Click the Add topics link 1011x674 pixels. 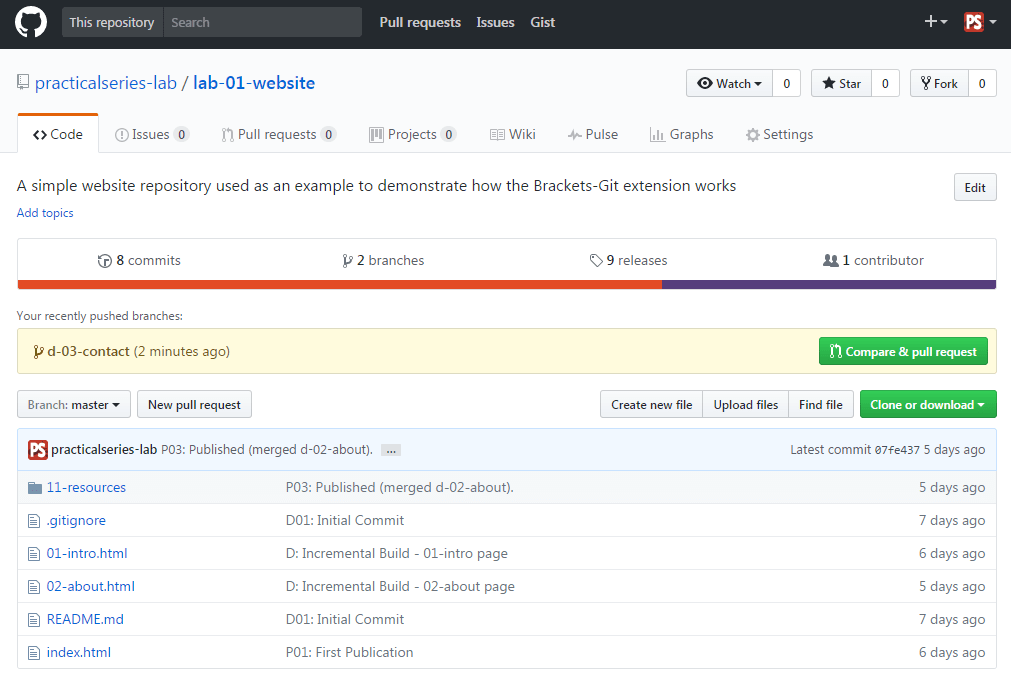pos(45,213)
